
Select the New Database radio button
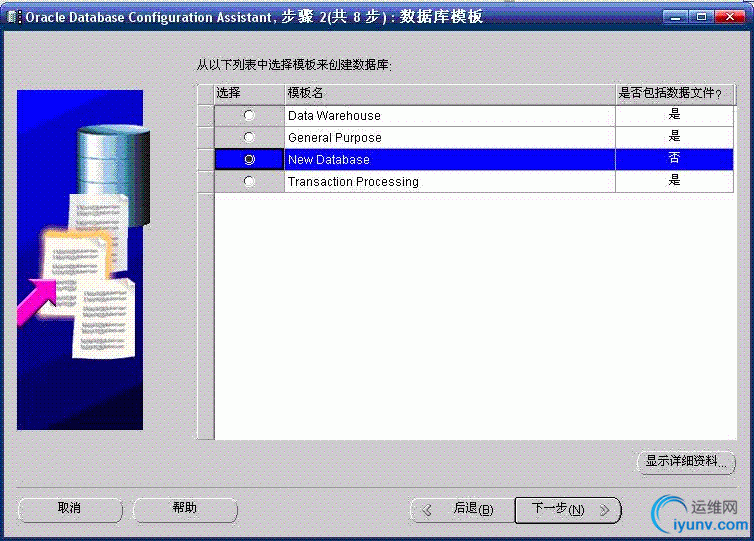click(x=249, y=159)
